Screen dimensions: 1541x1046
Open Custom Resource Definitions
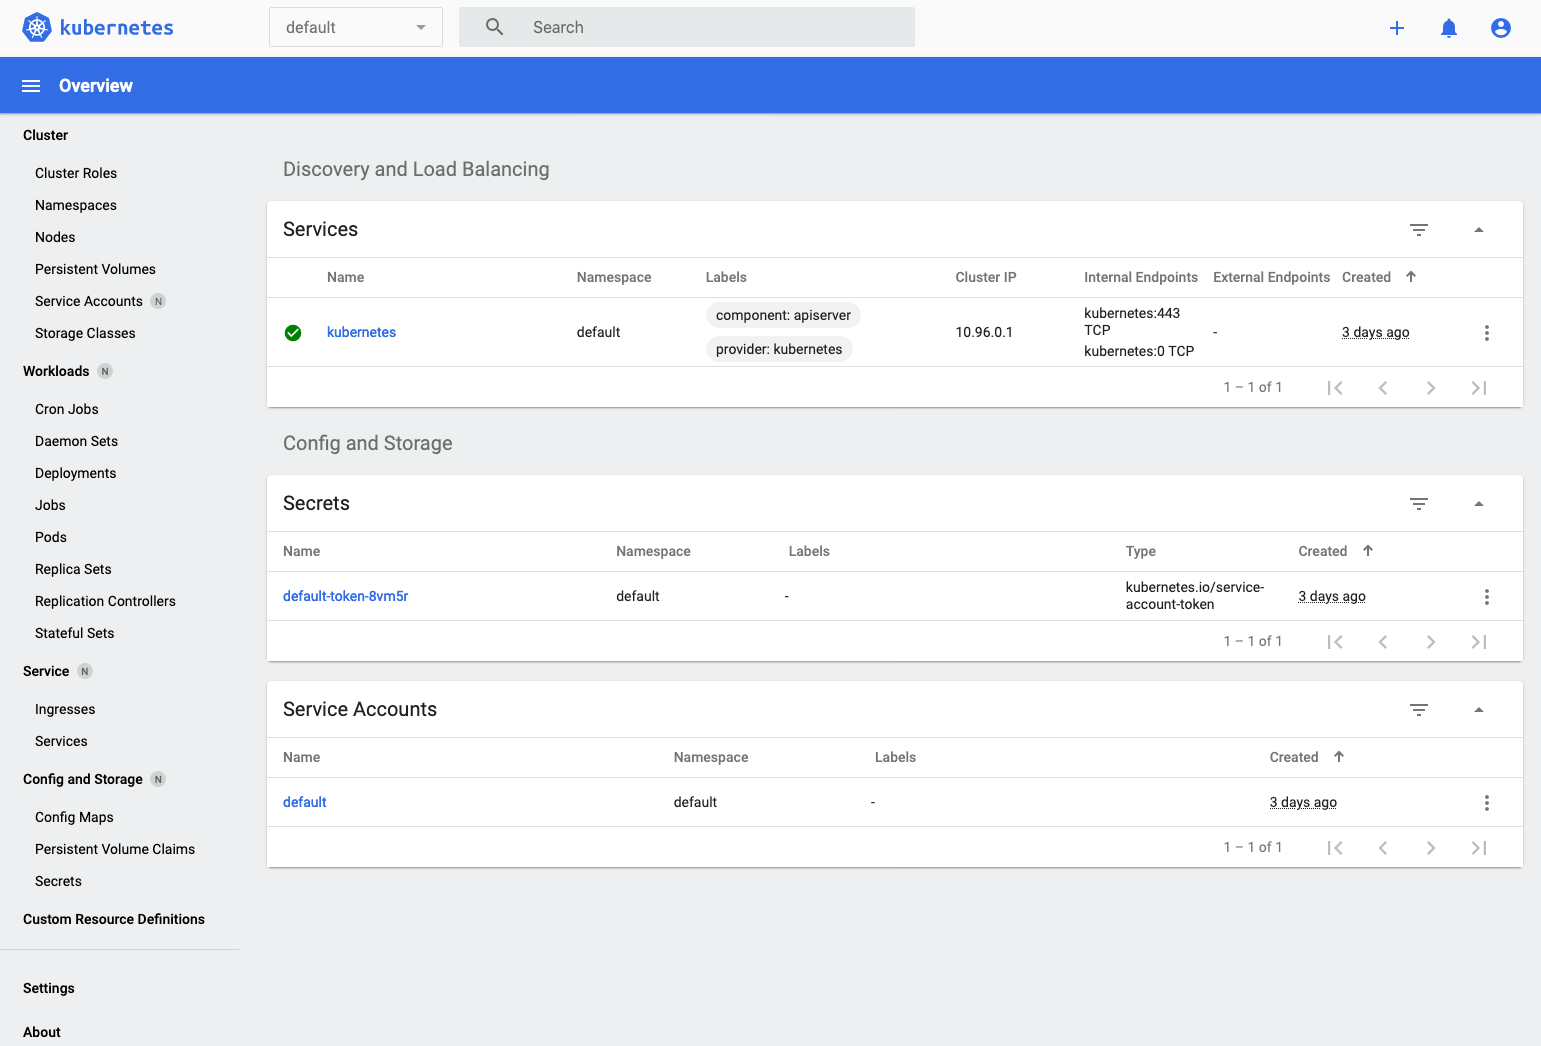(114, 919)
